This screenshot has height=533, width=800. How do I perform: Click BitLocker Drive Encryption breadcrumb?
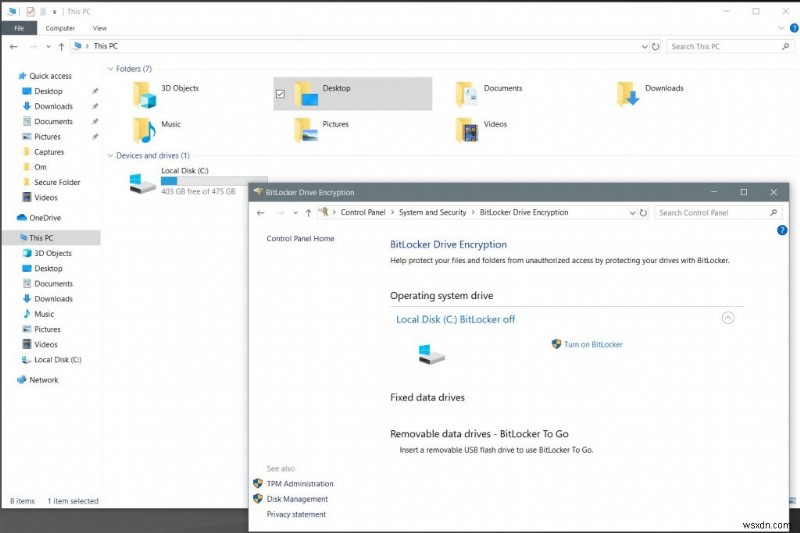(x=524, y=212)
